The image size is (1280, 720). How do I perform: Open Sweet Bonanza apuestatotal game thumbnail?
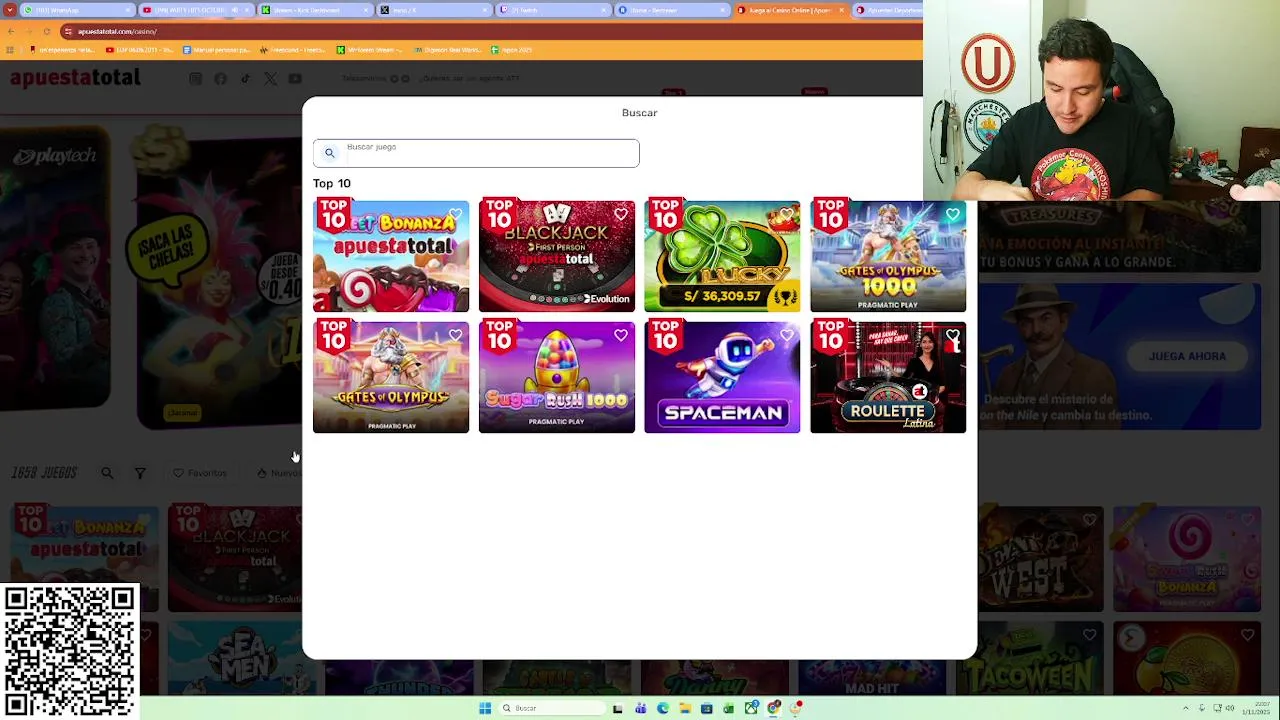(391, 256)
